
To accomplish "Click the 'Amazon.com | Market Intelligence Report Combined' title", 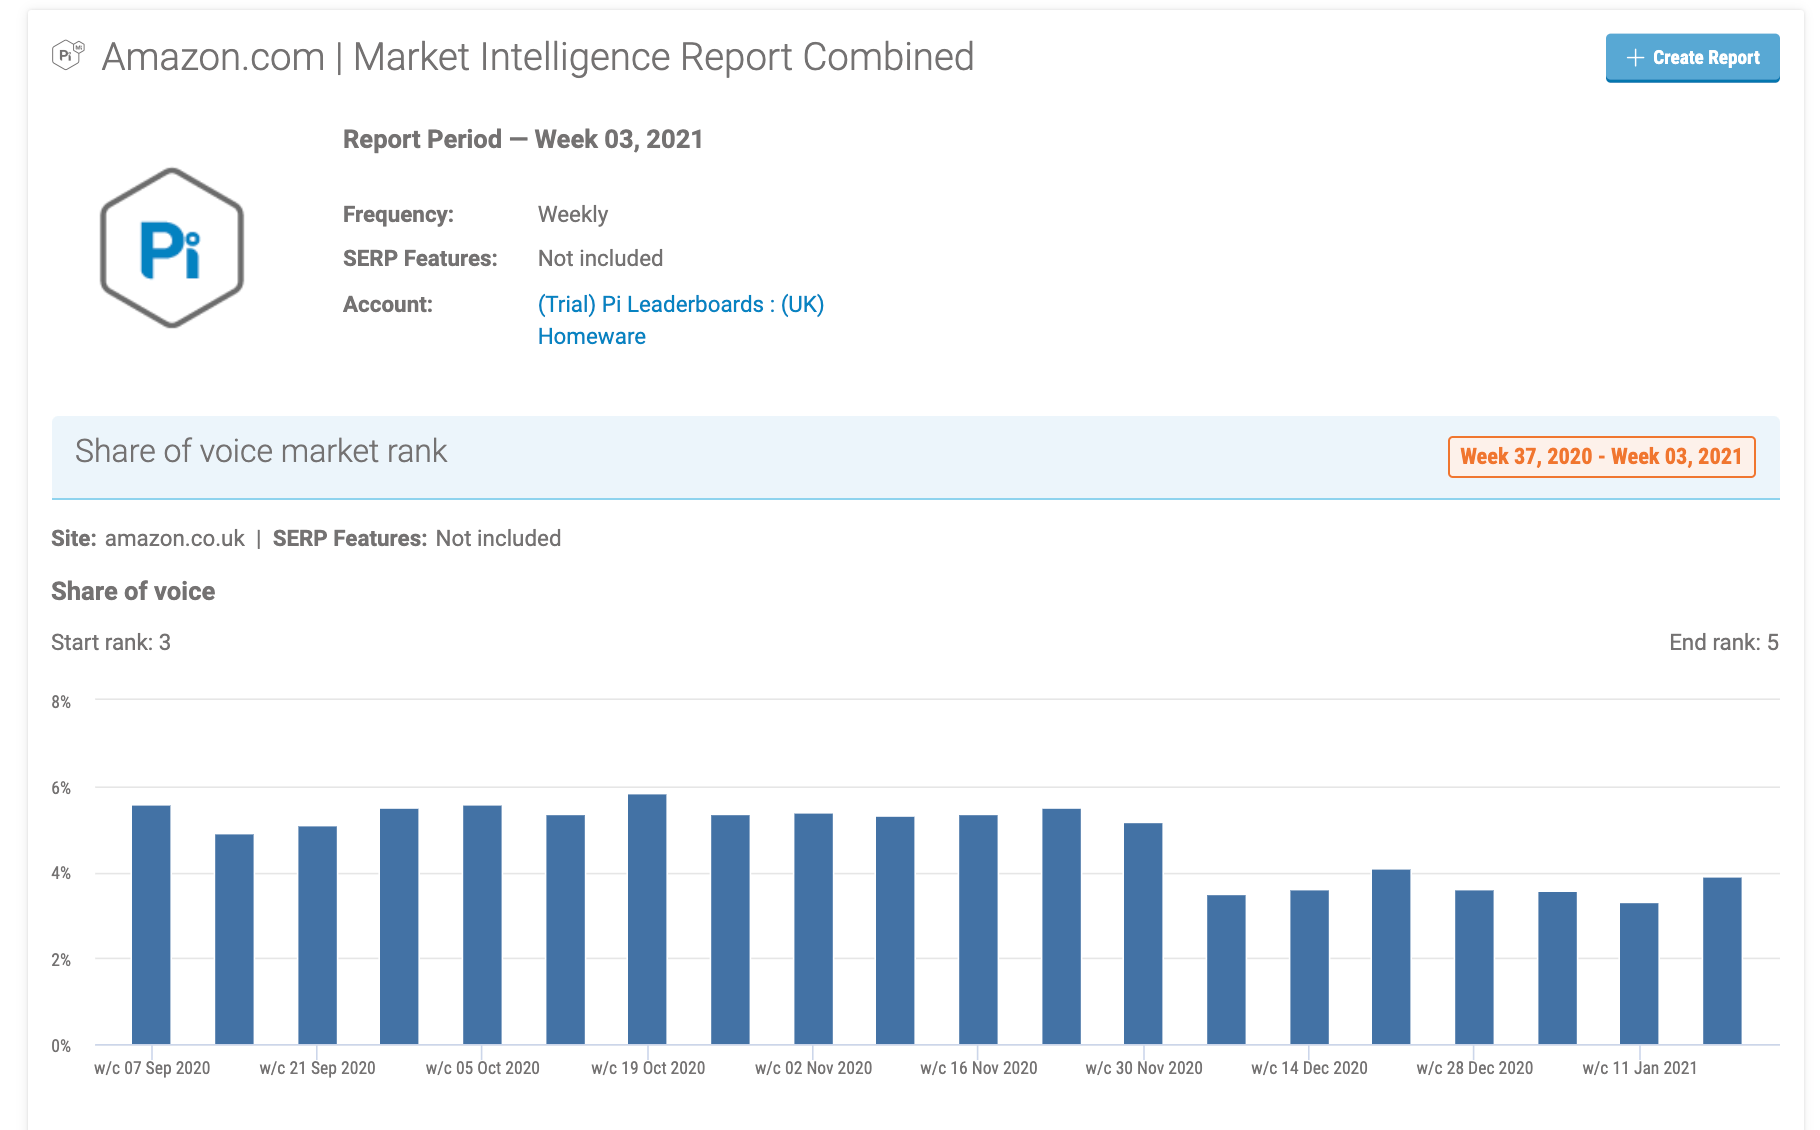I will tap(538, 57).
